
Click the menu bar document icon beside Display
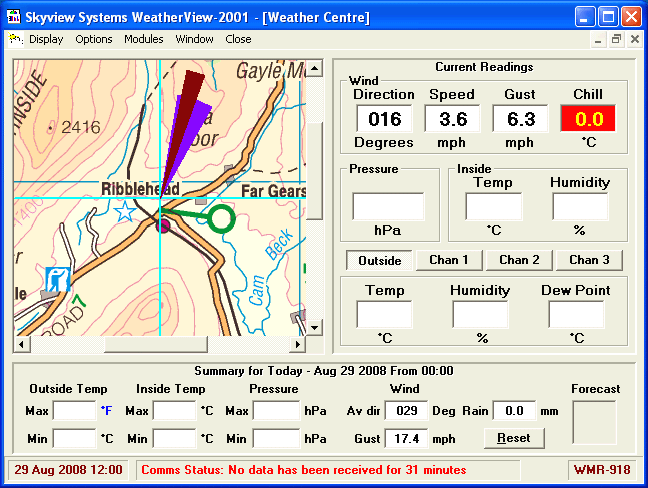click(x=15, y=39)
